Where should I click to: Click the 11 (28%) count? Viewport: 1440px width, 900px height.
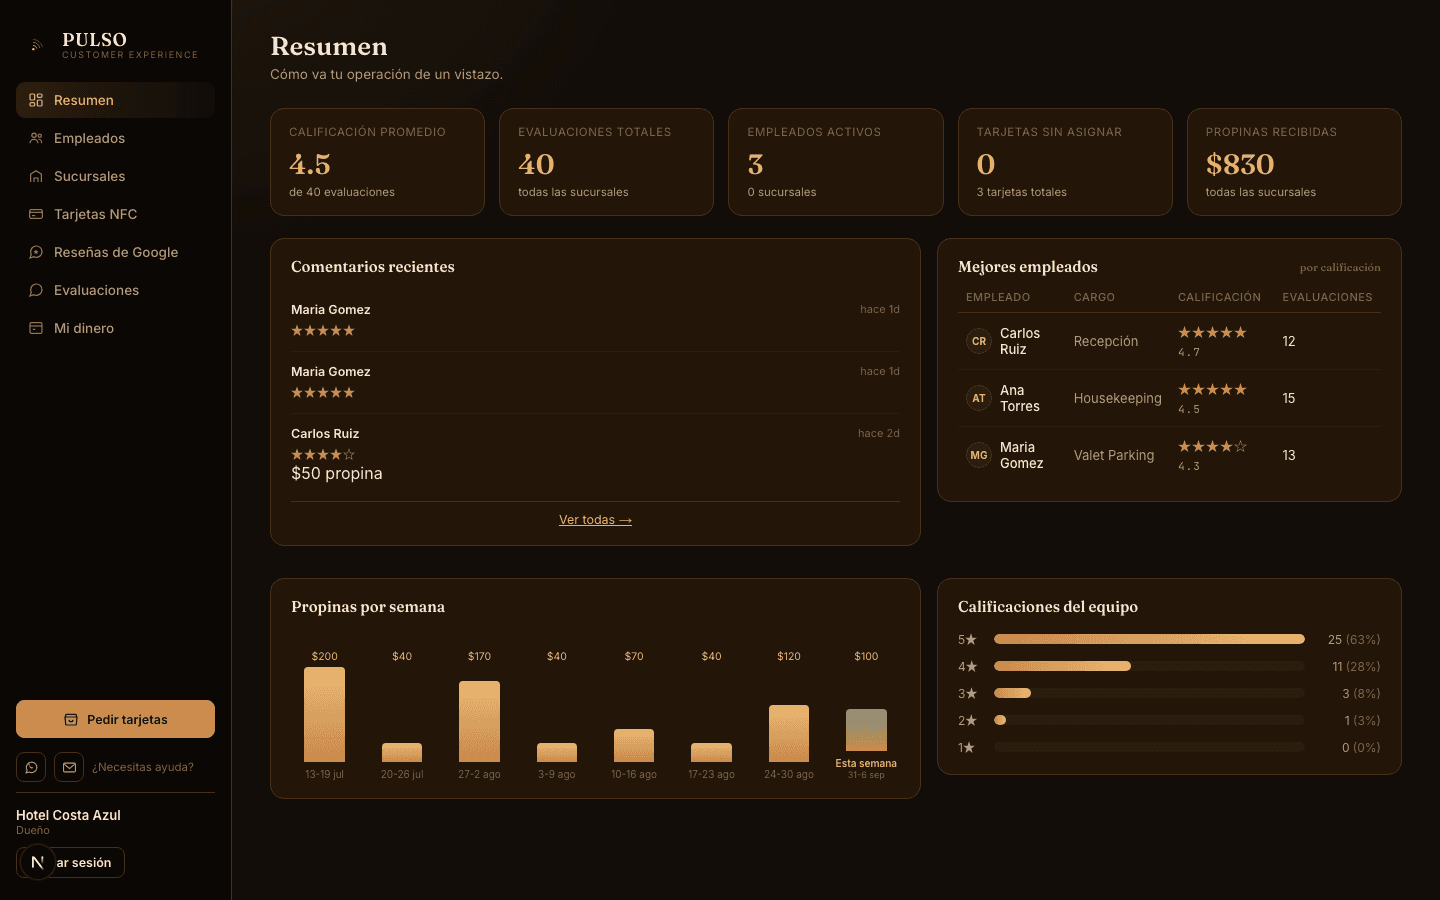click(x=1356, y=666)
